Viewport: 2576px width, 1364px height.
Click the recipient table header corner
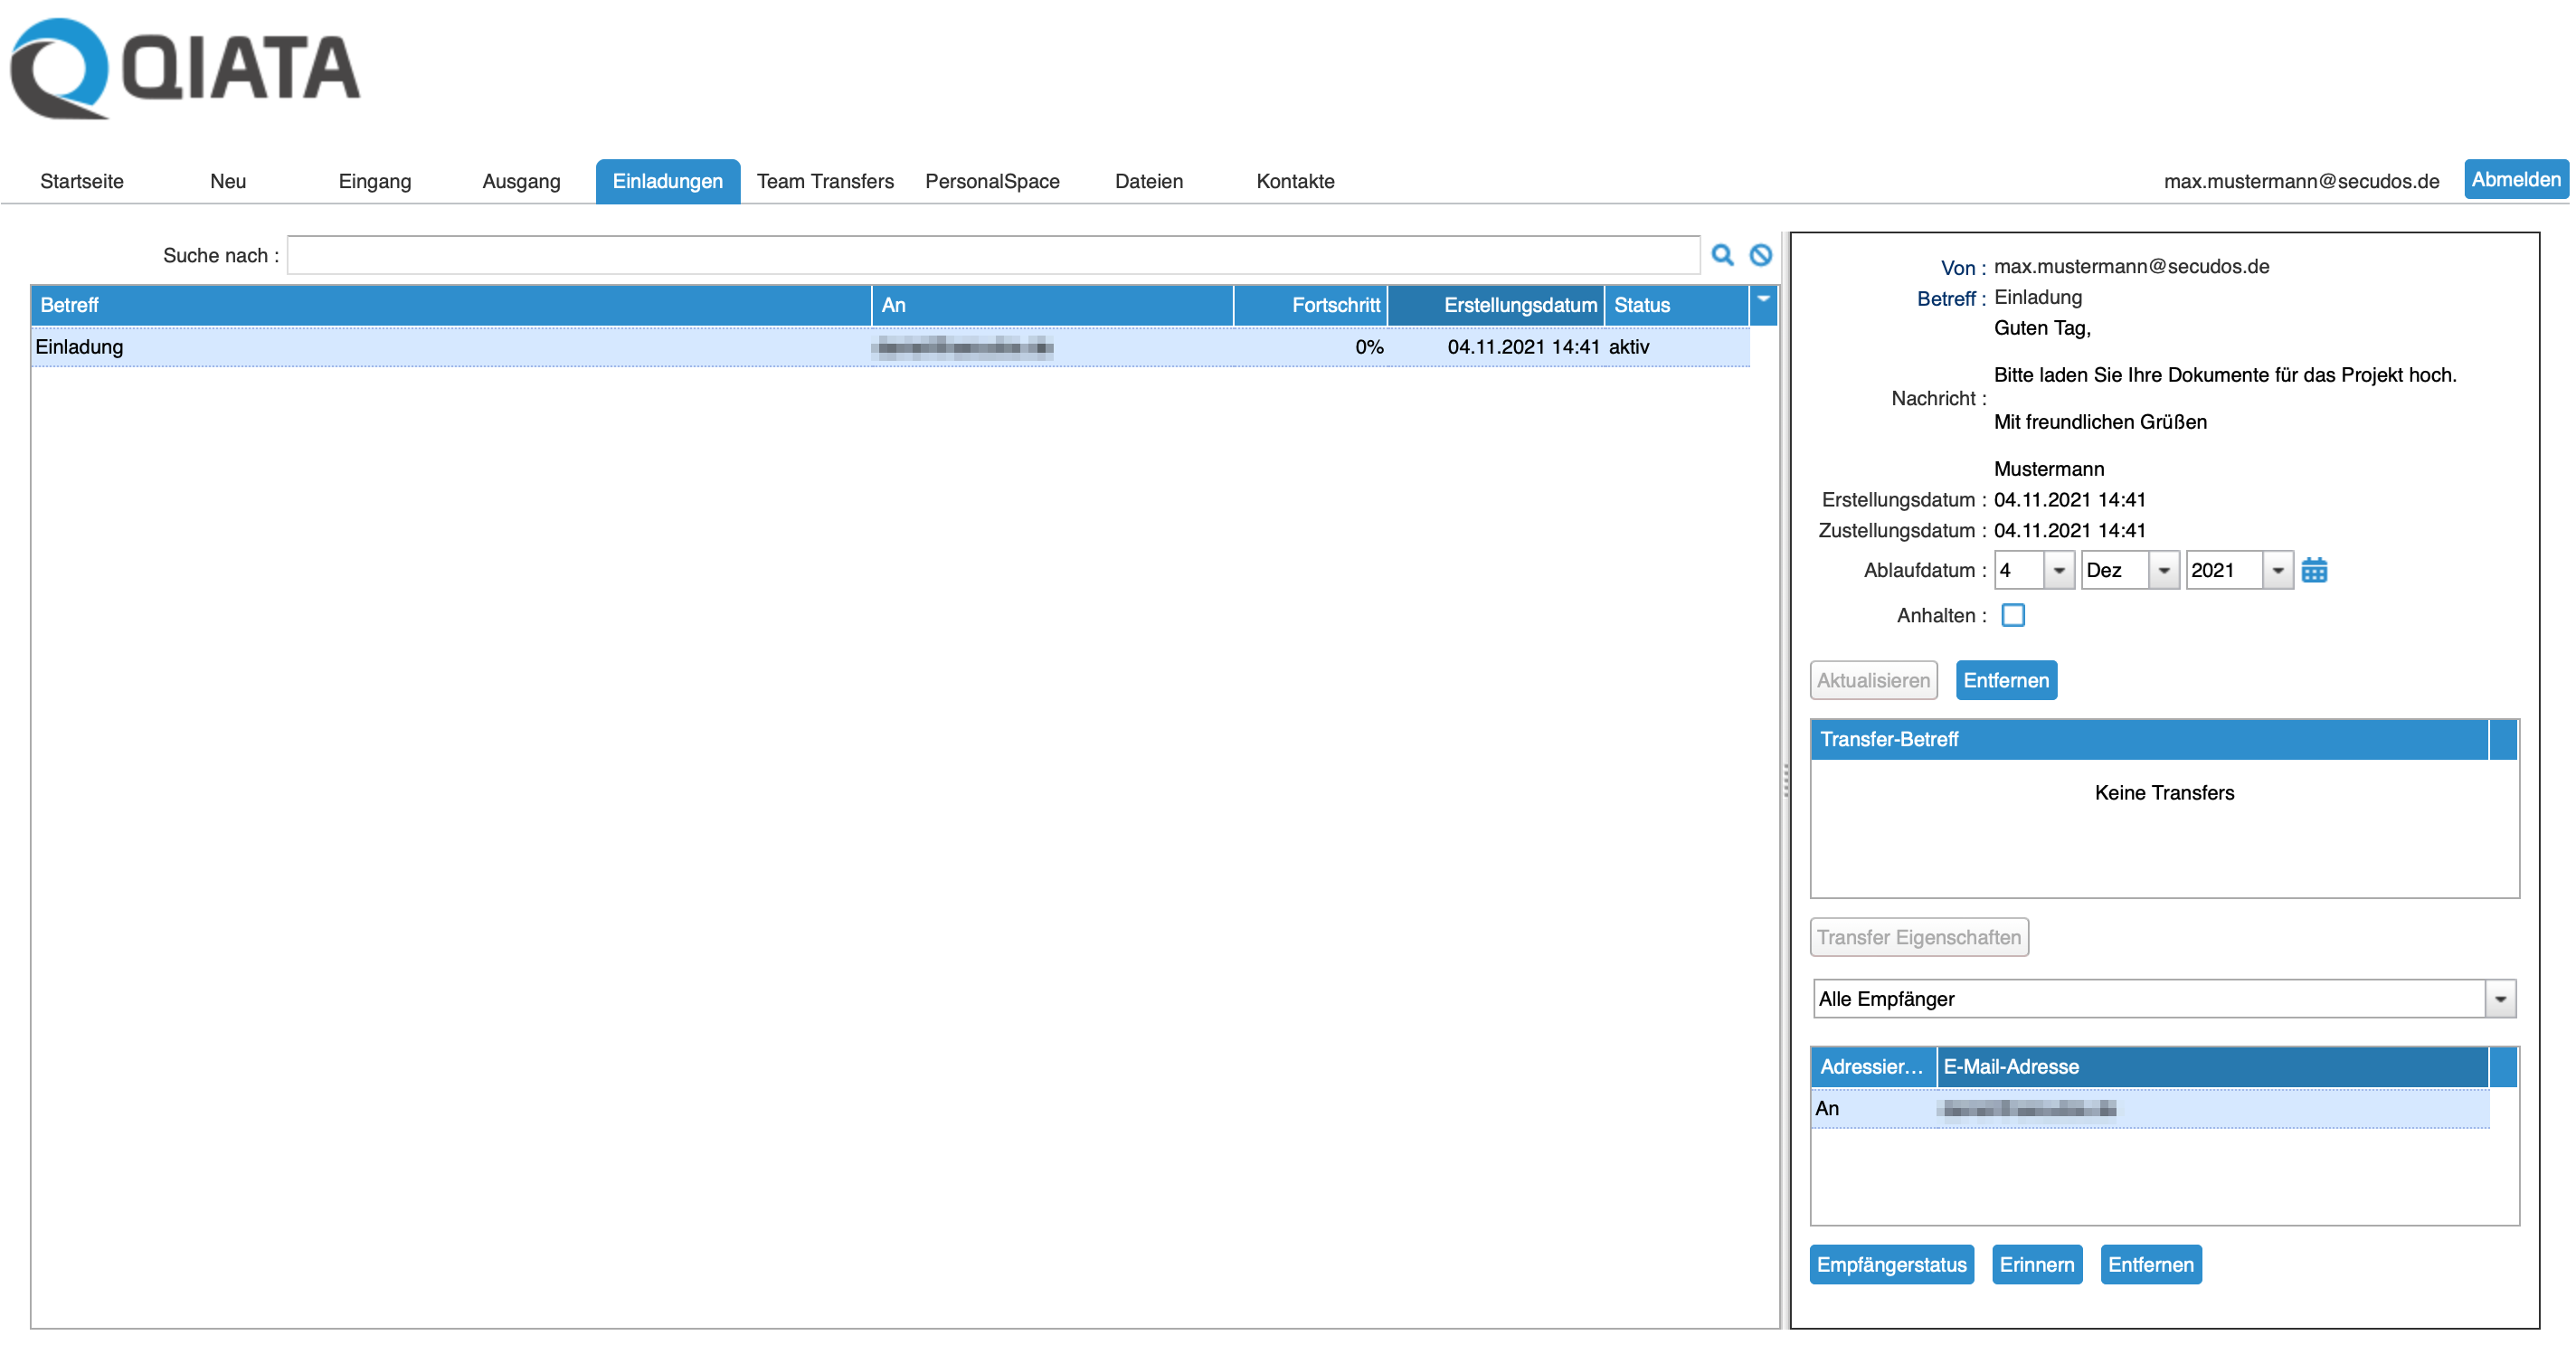[2503, 1067]
